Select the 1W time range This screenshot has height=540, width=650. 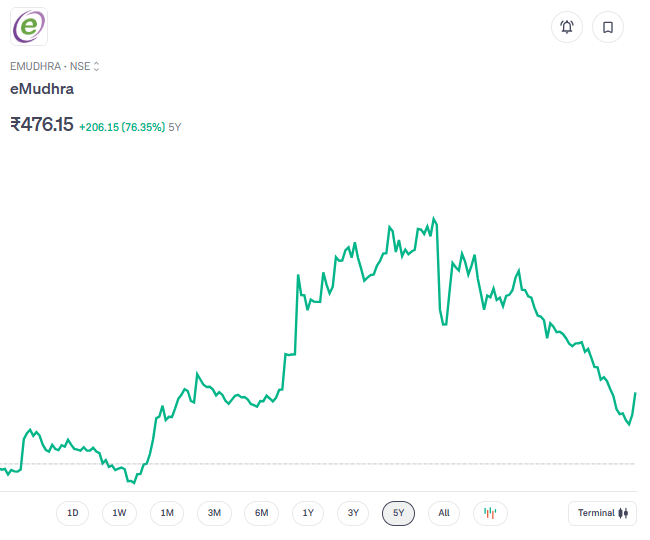(x=119, y=513)
